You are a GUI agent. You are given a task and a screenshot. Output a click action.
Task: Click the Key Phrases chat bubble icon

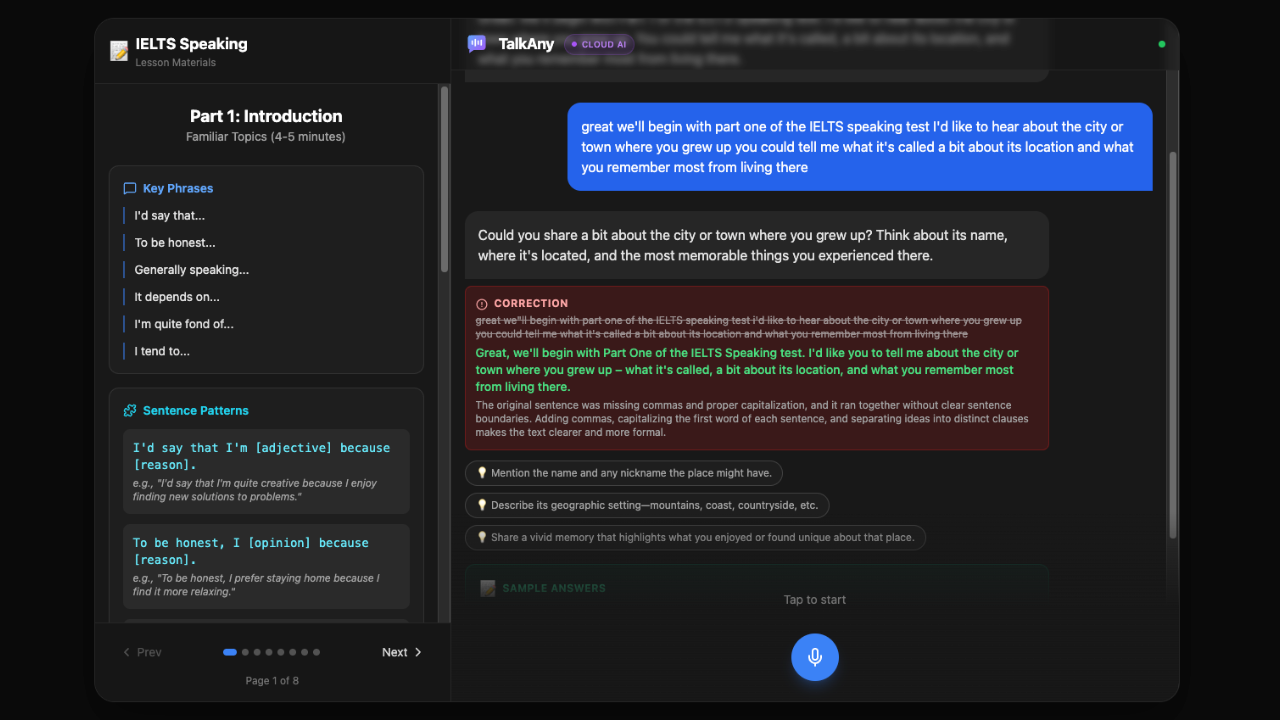(130, 188)
